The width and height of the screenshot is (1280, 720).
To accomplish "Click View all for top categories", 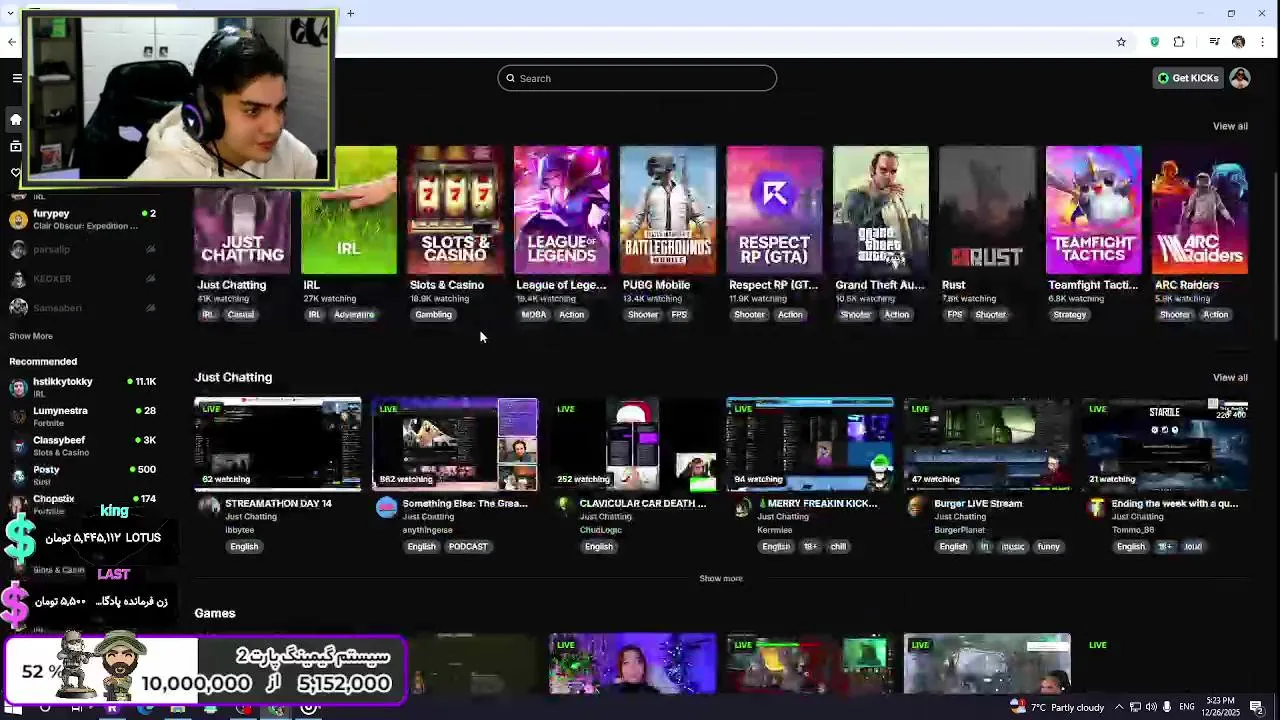I will [x=1230, y=126].
